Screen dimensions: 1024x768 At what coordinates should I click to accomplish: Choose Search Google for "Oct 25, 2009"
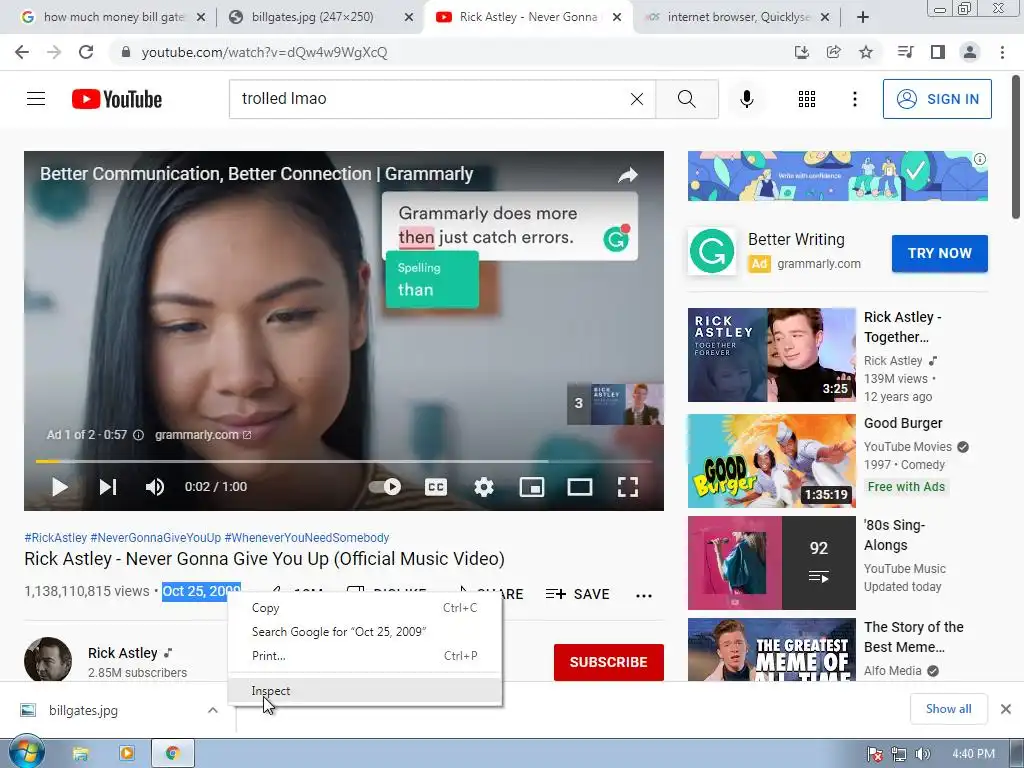click(x=365, y=632)
